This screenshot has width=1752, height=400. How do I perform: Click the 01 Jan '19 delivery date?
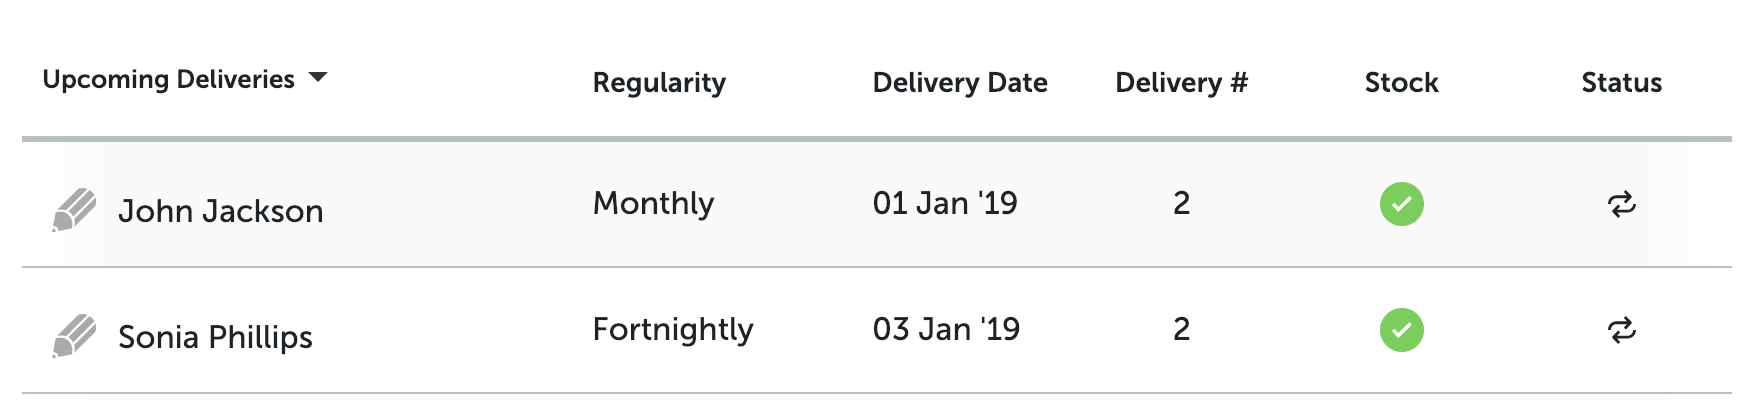tap(945, 204)
